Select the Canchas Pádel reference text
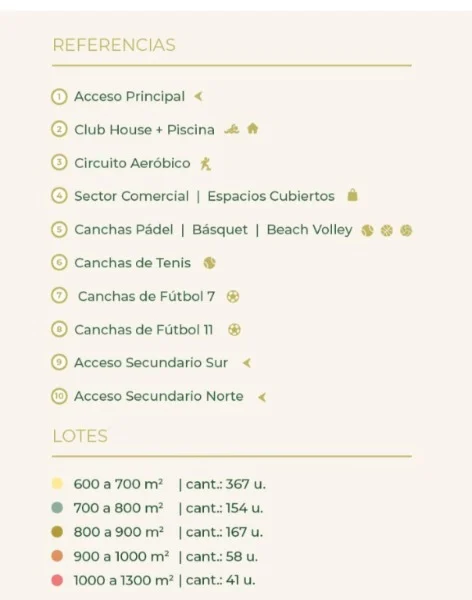Screen dimensions: 472x600 point(124,230)
